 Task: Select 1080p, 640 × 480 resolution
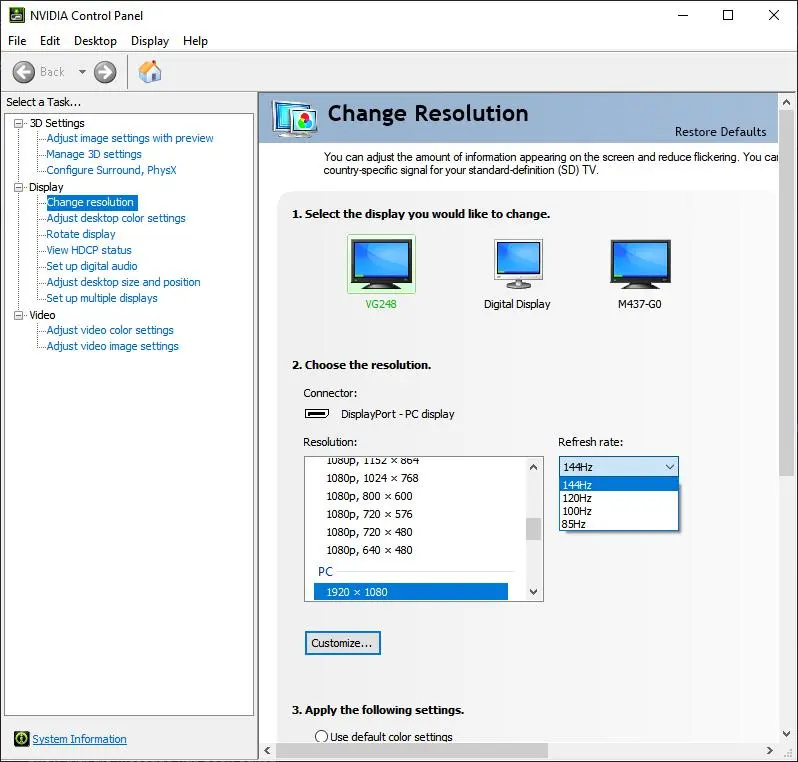[369, 550]
